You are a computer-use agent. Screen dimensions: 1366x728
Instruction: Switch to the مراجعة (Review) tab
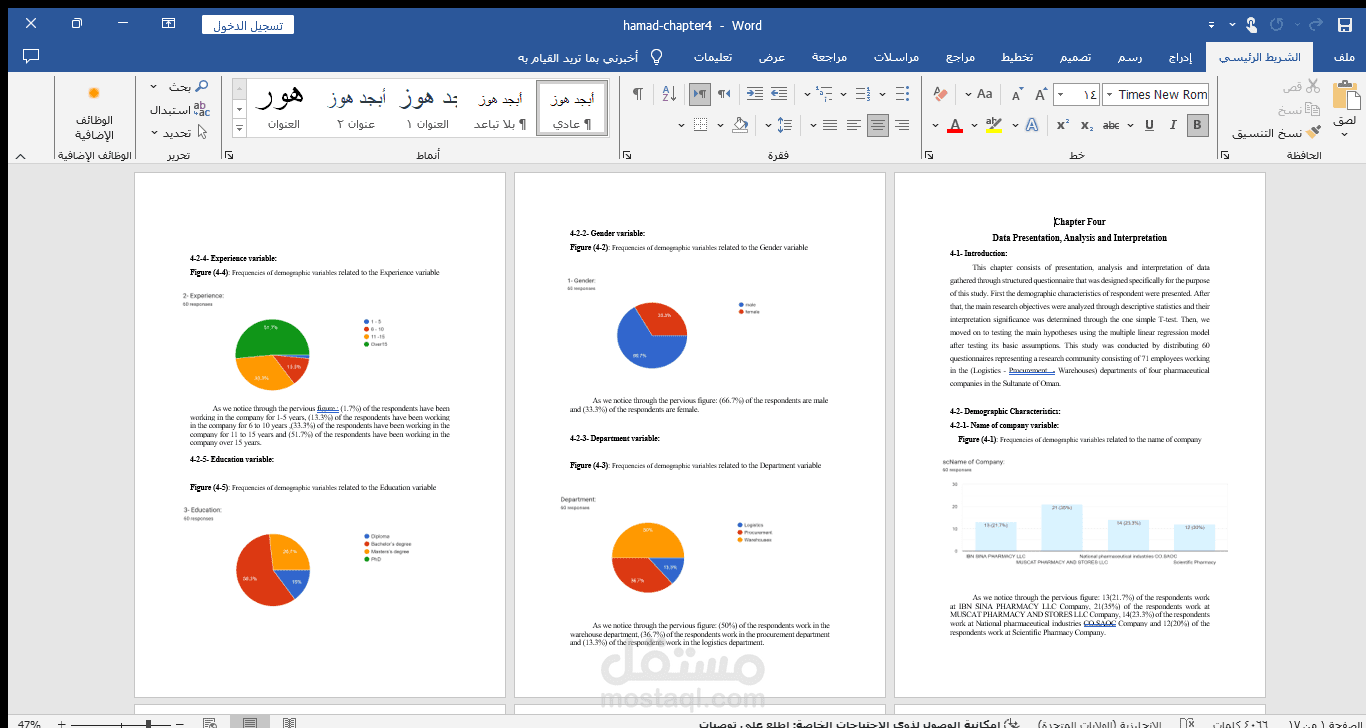click(828, 57)
